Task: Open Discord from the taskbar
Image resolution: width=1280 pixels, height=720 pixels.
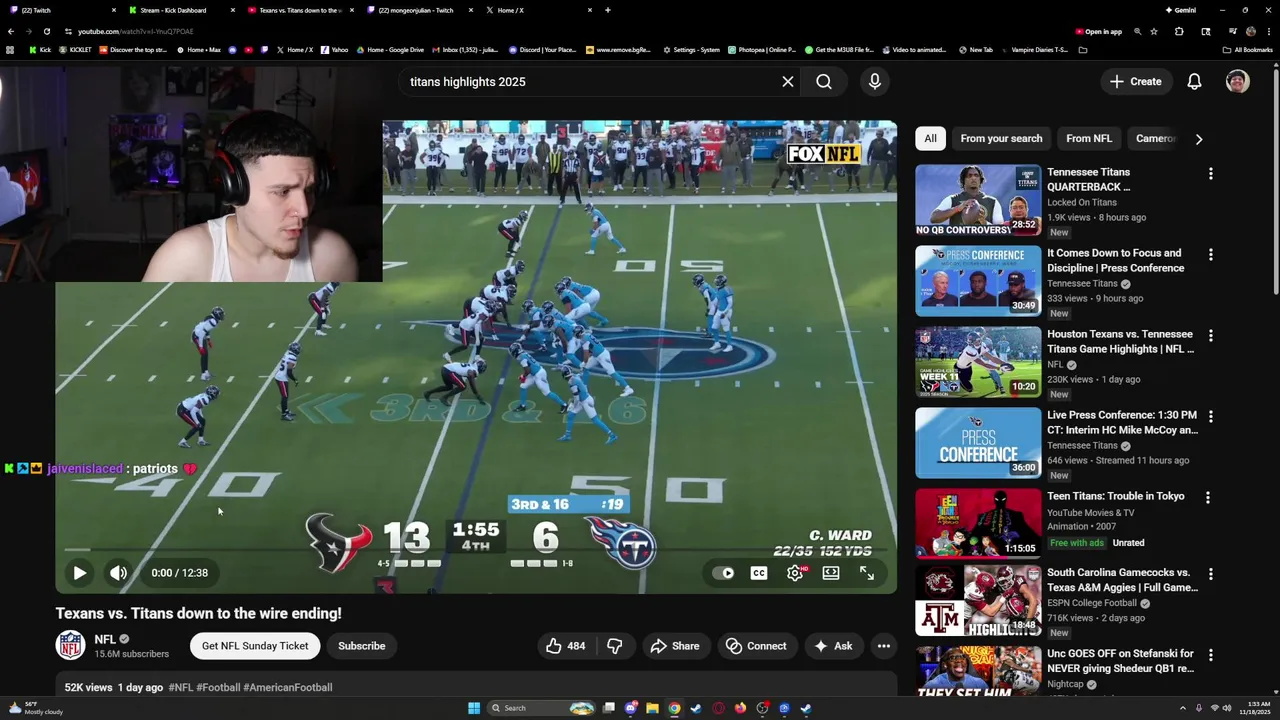Action: [630, 708]
